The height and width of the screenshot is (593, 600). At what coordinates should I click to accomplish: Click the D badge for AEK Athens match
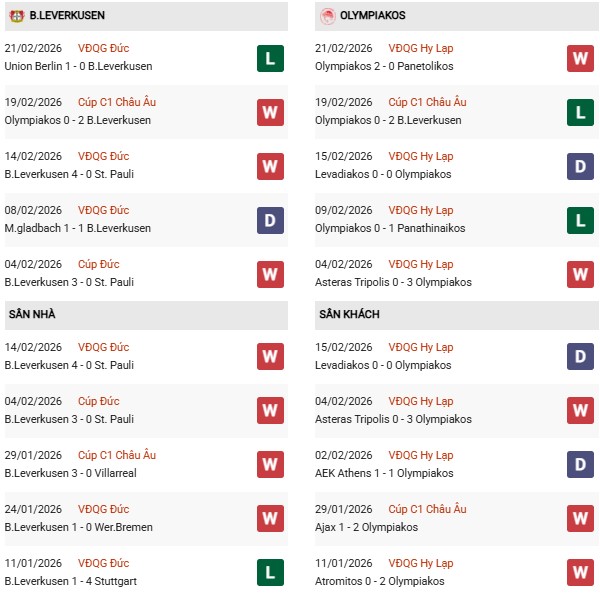click(580, 465)
